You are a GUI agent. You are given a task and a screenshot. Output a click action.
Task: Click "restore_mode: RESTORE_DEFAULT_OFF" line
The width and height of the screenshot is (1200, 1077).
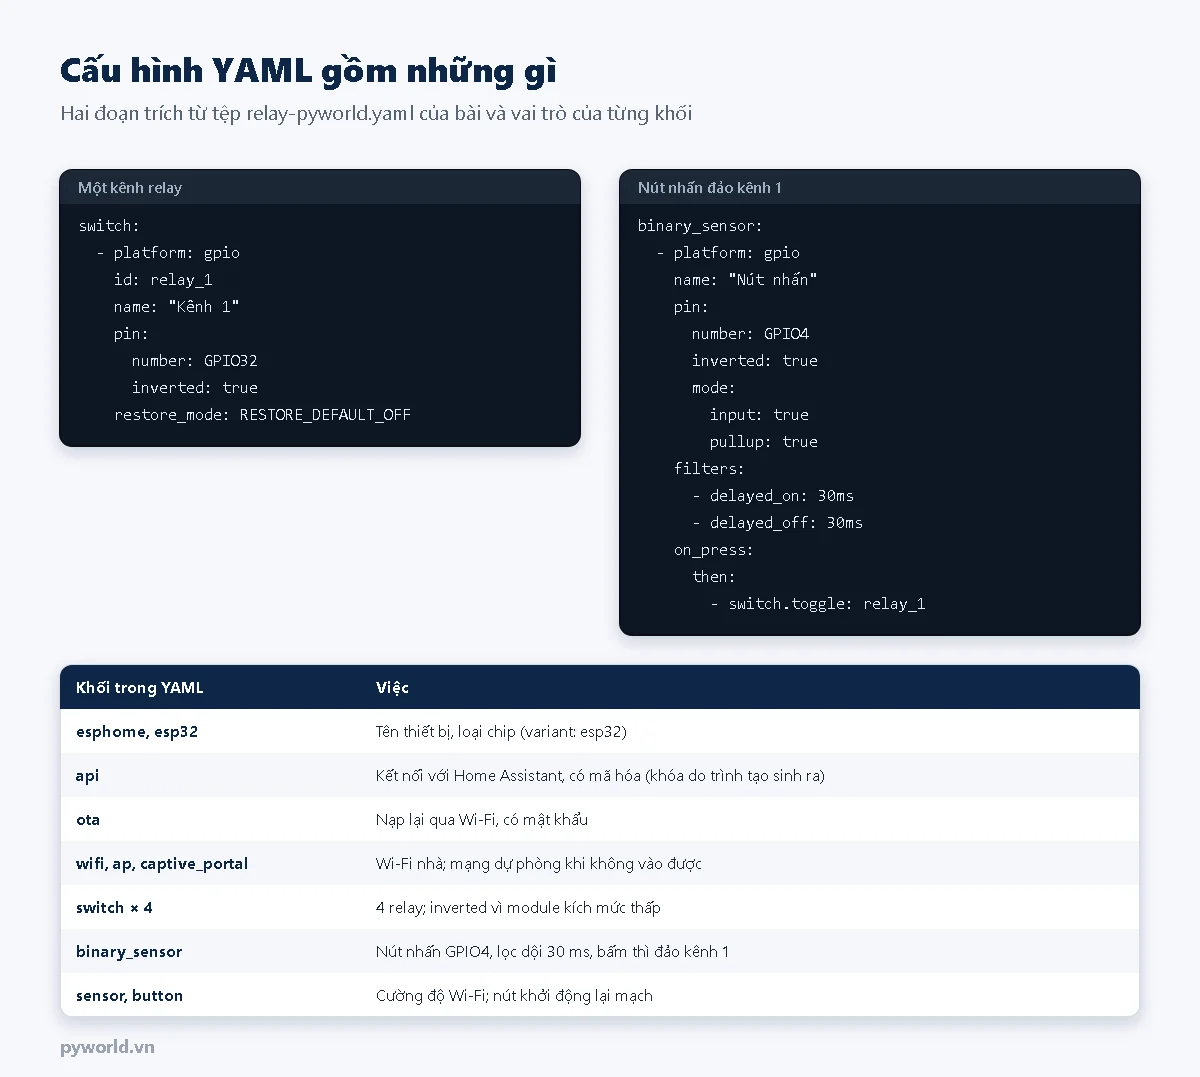click(262, 415)
